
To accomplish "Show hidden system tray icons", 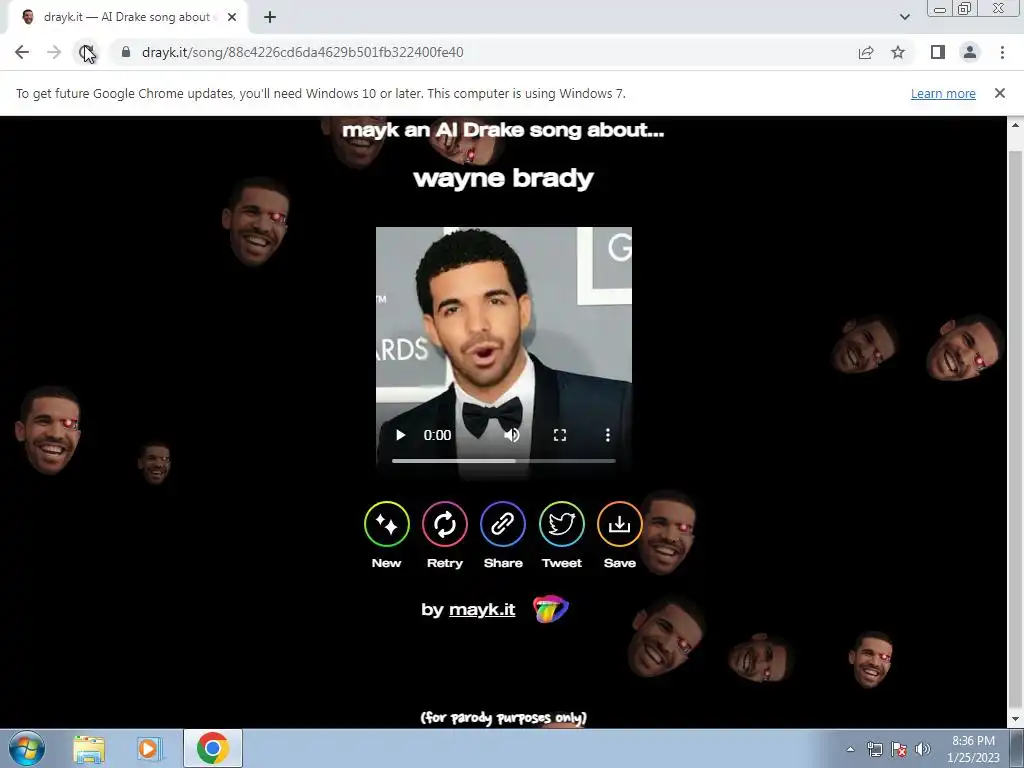I will [850, 749].
